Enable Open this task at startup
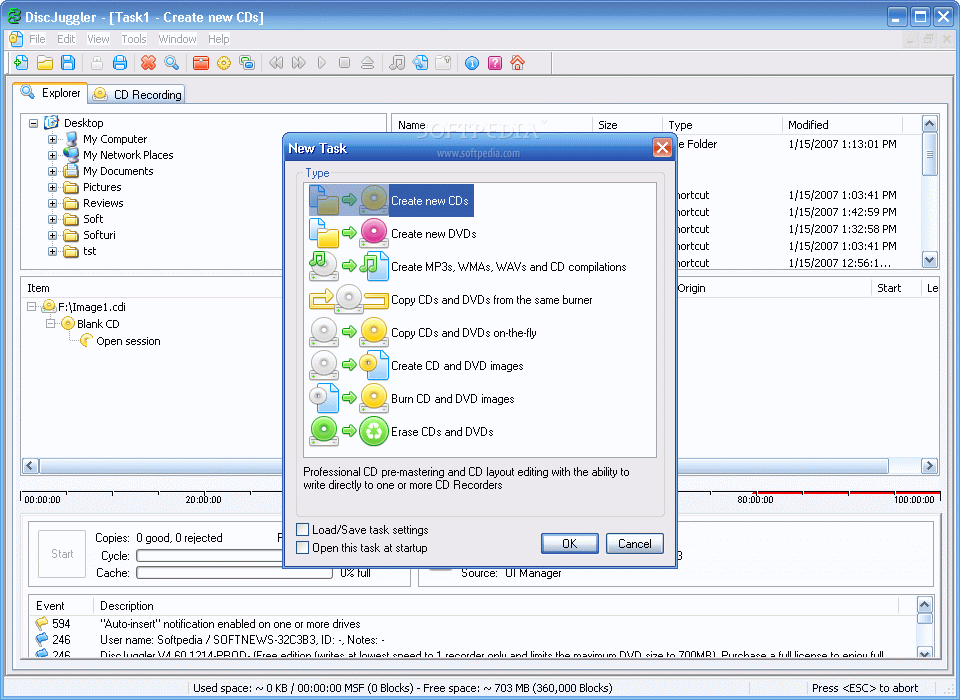 point(302,547)
